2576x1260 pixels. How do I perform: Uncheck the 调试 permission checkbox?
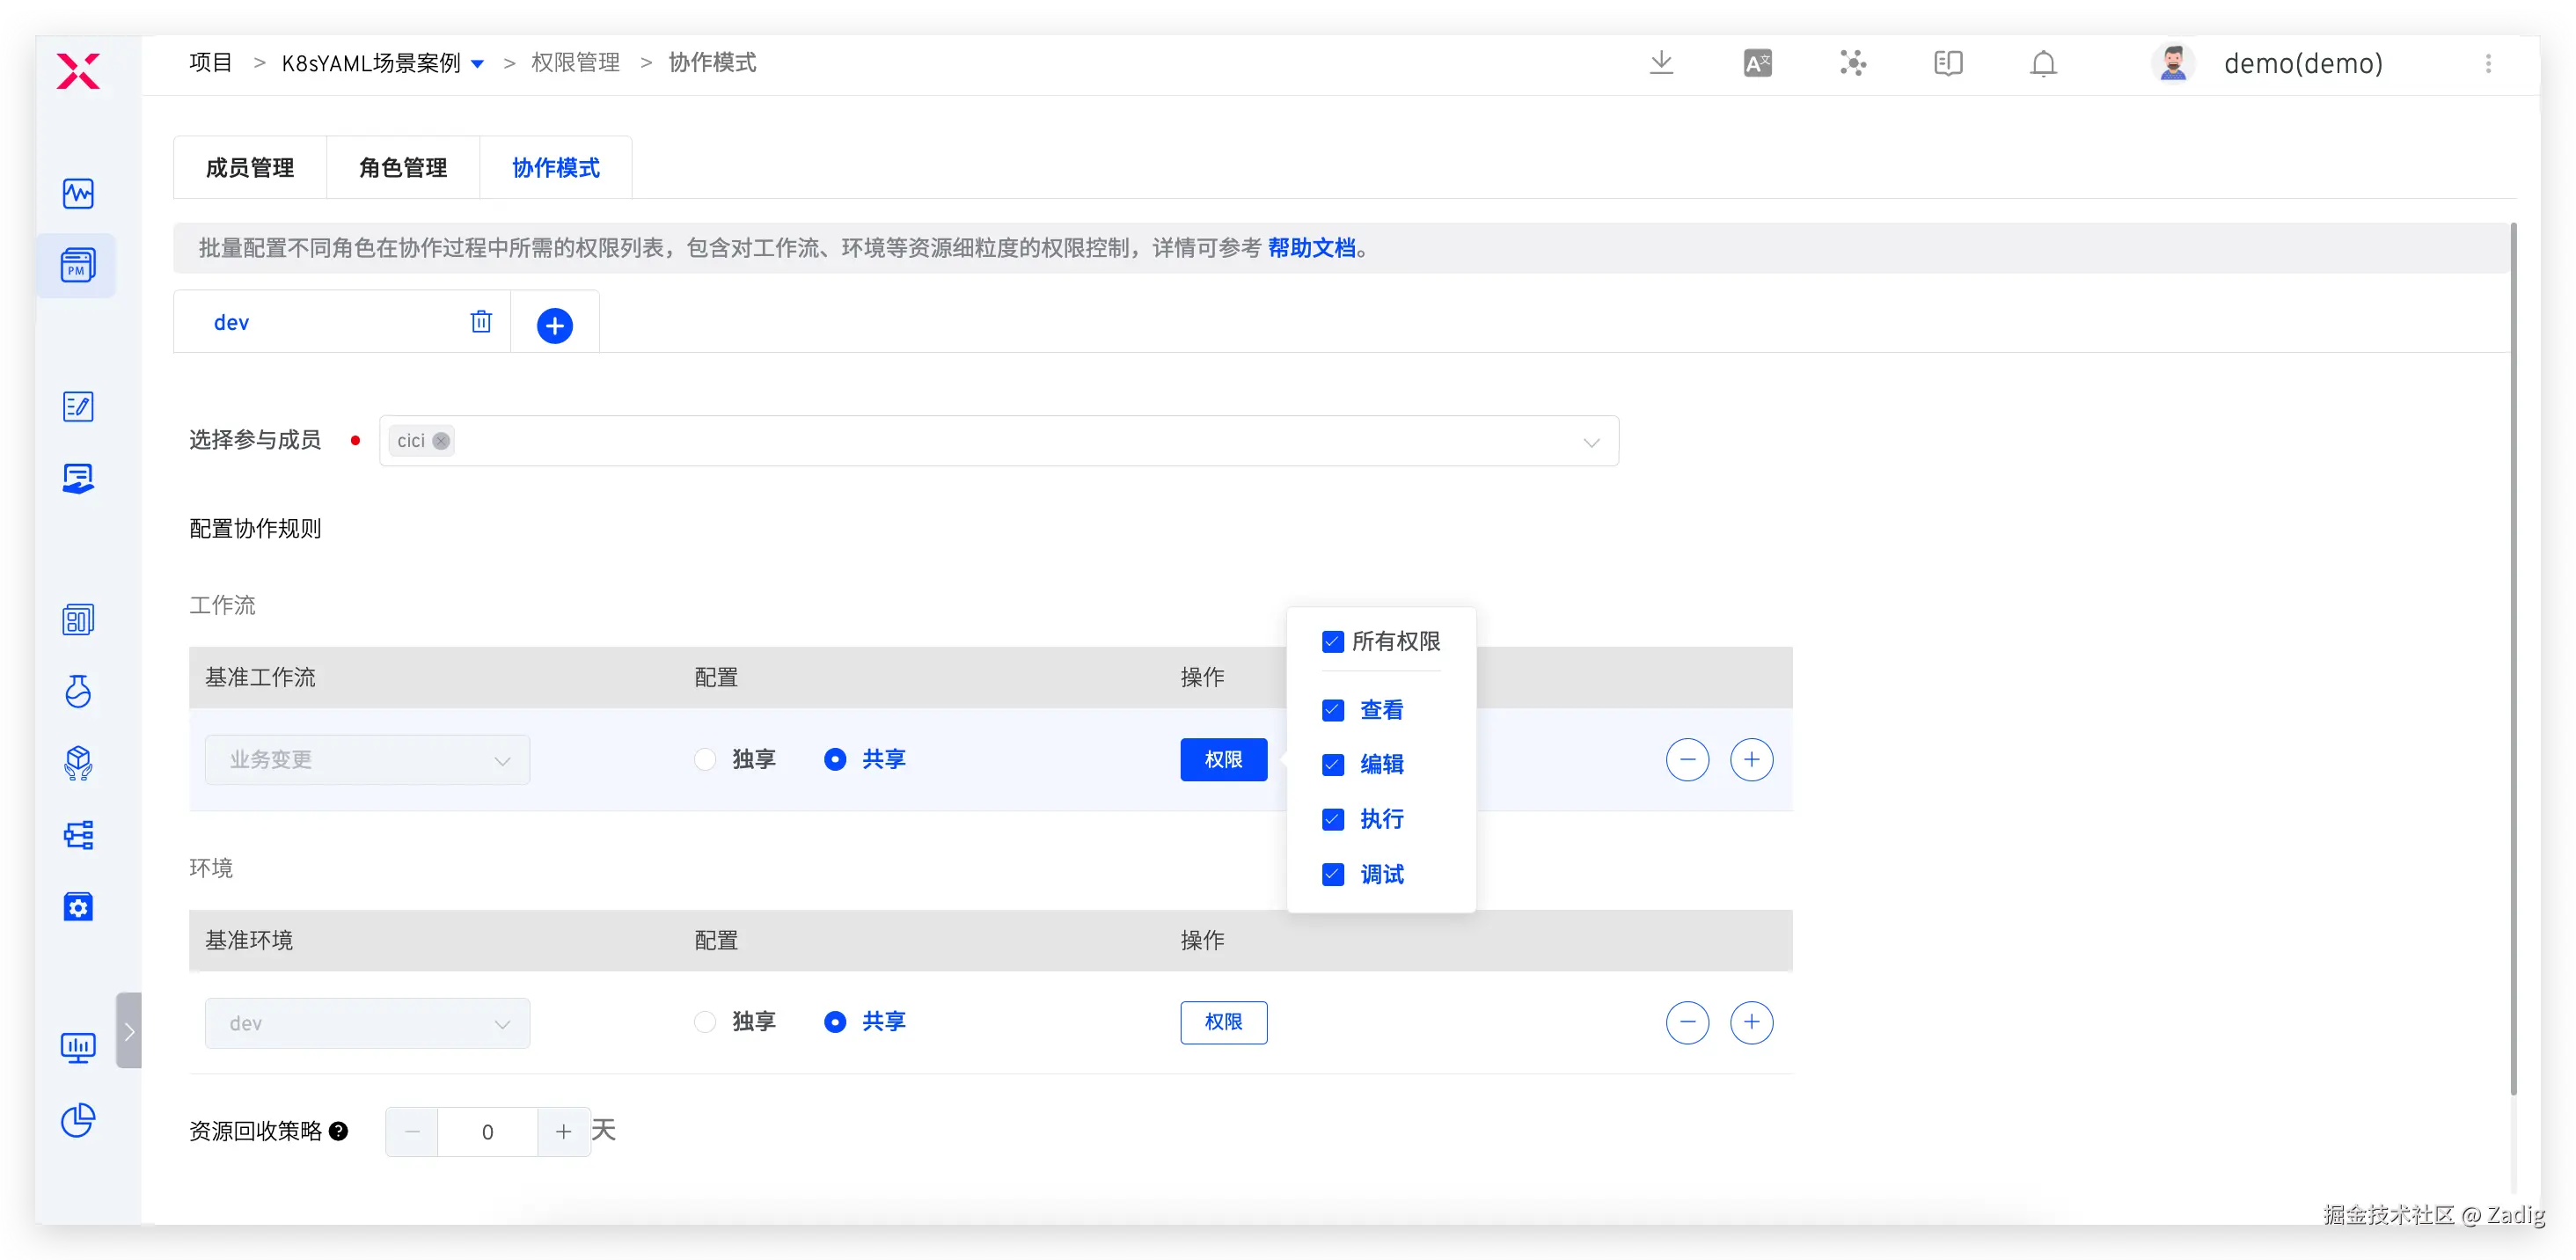1332,874
